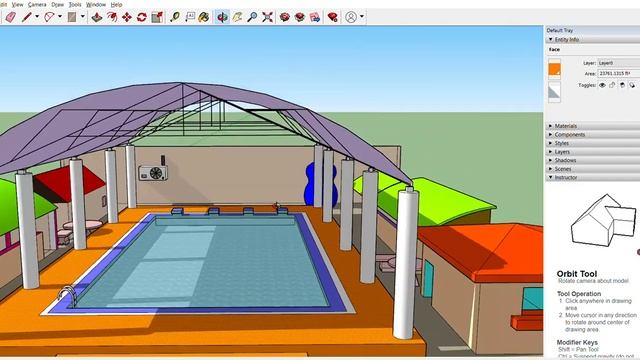The image size is (640, 360).
Task: Open the Draw menu
Action: [58, 4]
